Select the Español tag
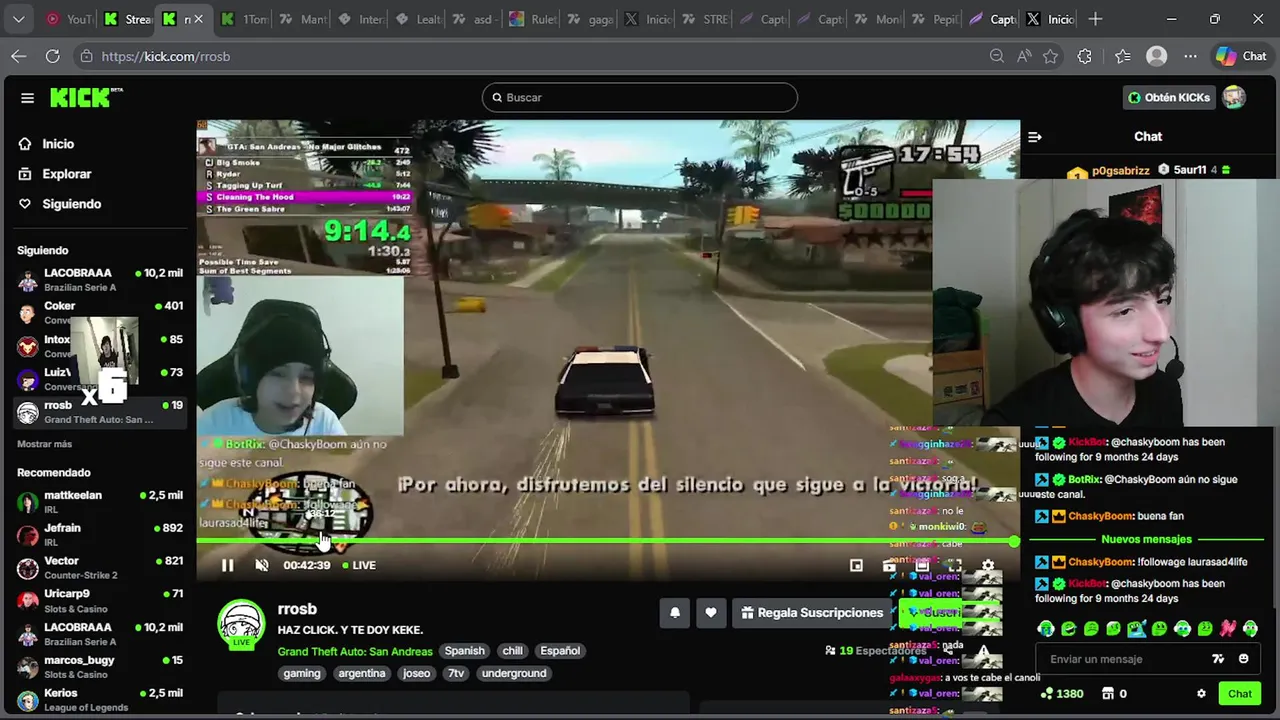Viewport: 1280px width, 720px height. coord(560,651)
